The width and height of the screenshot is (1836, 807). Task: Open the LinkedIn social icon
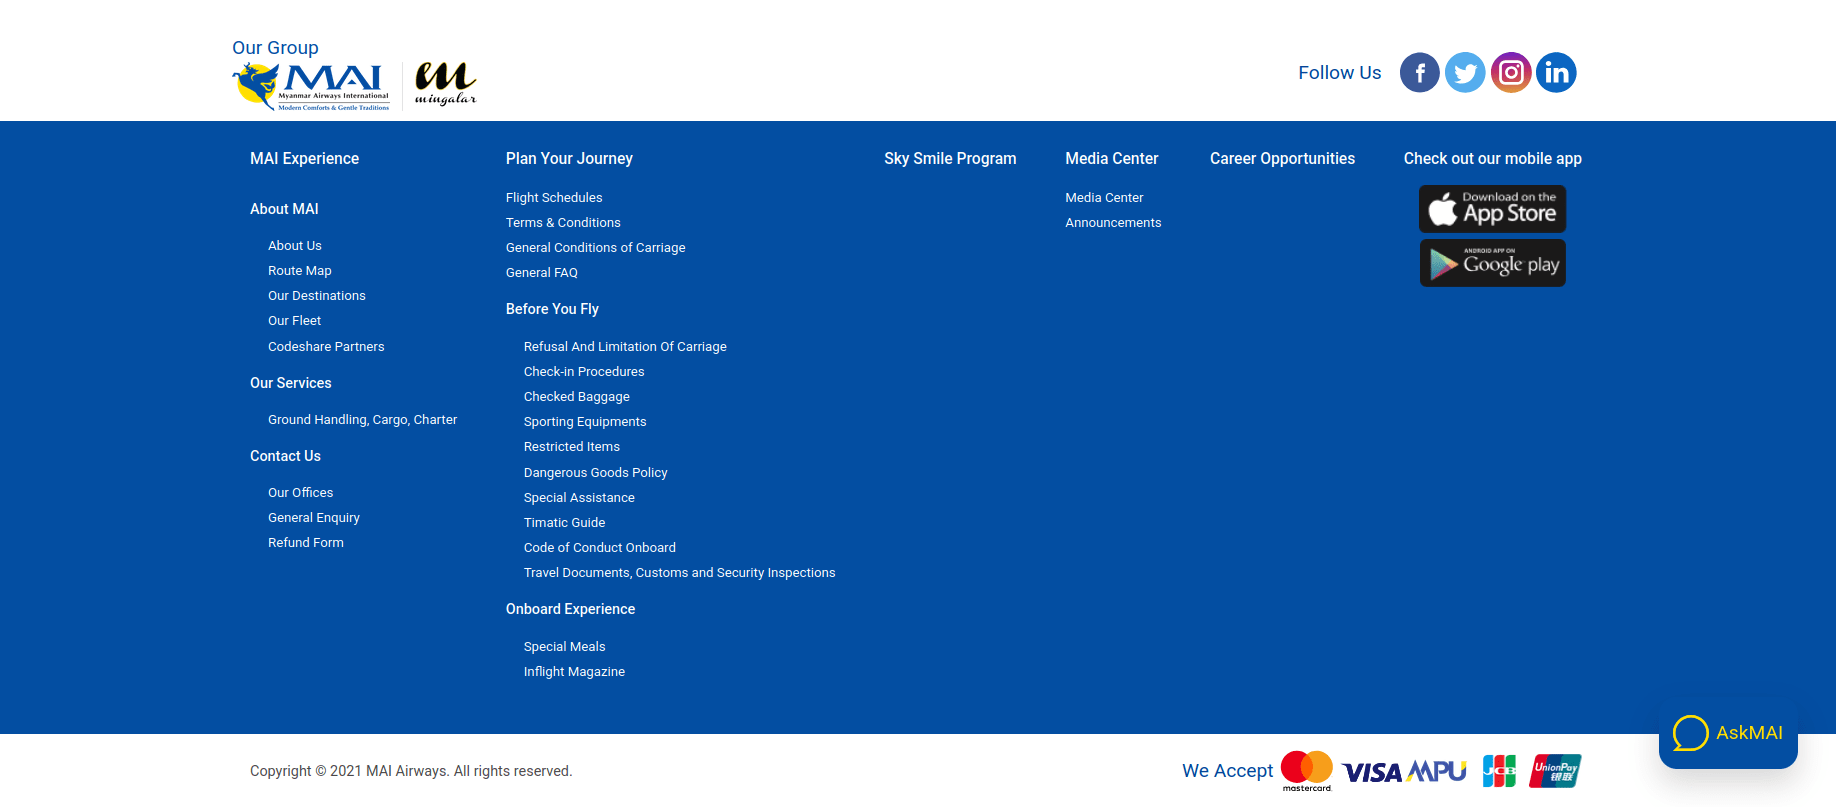[x=1556, y=73]
